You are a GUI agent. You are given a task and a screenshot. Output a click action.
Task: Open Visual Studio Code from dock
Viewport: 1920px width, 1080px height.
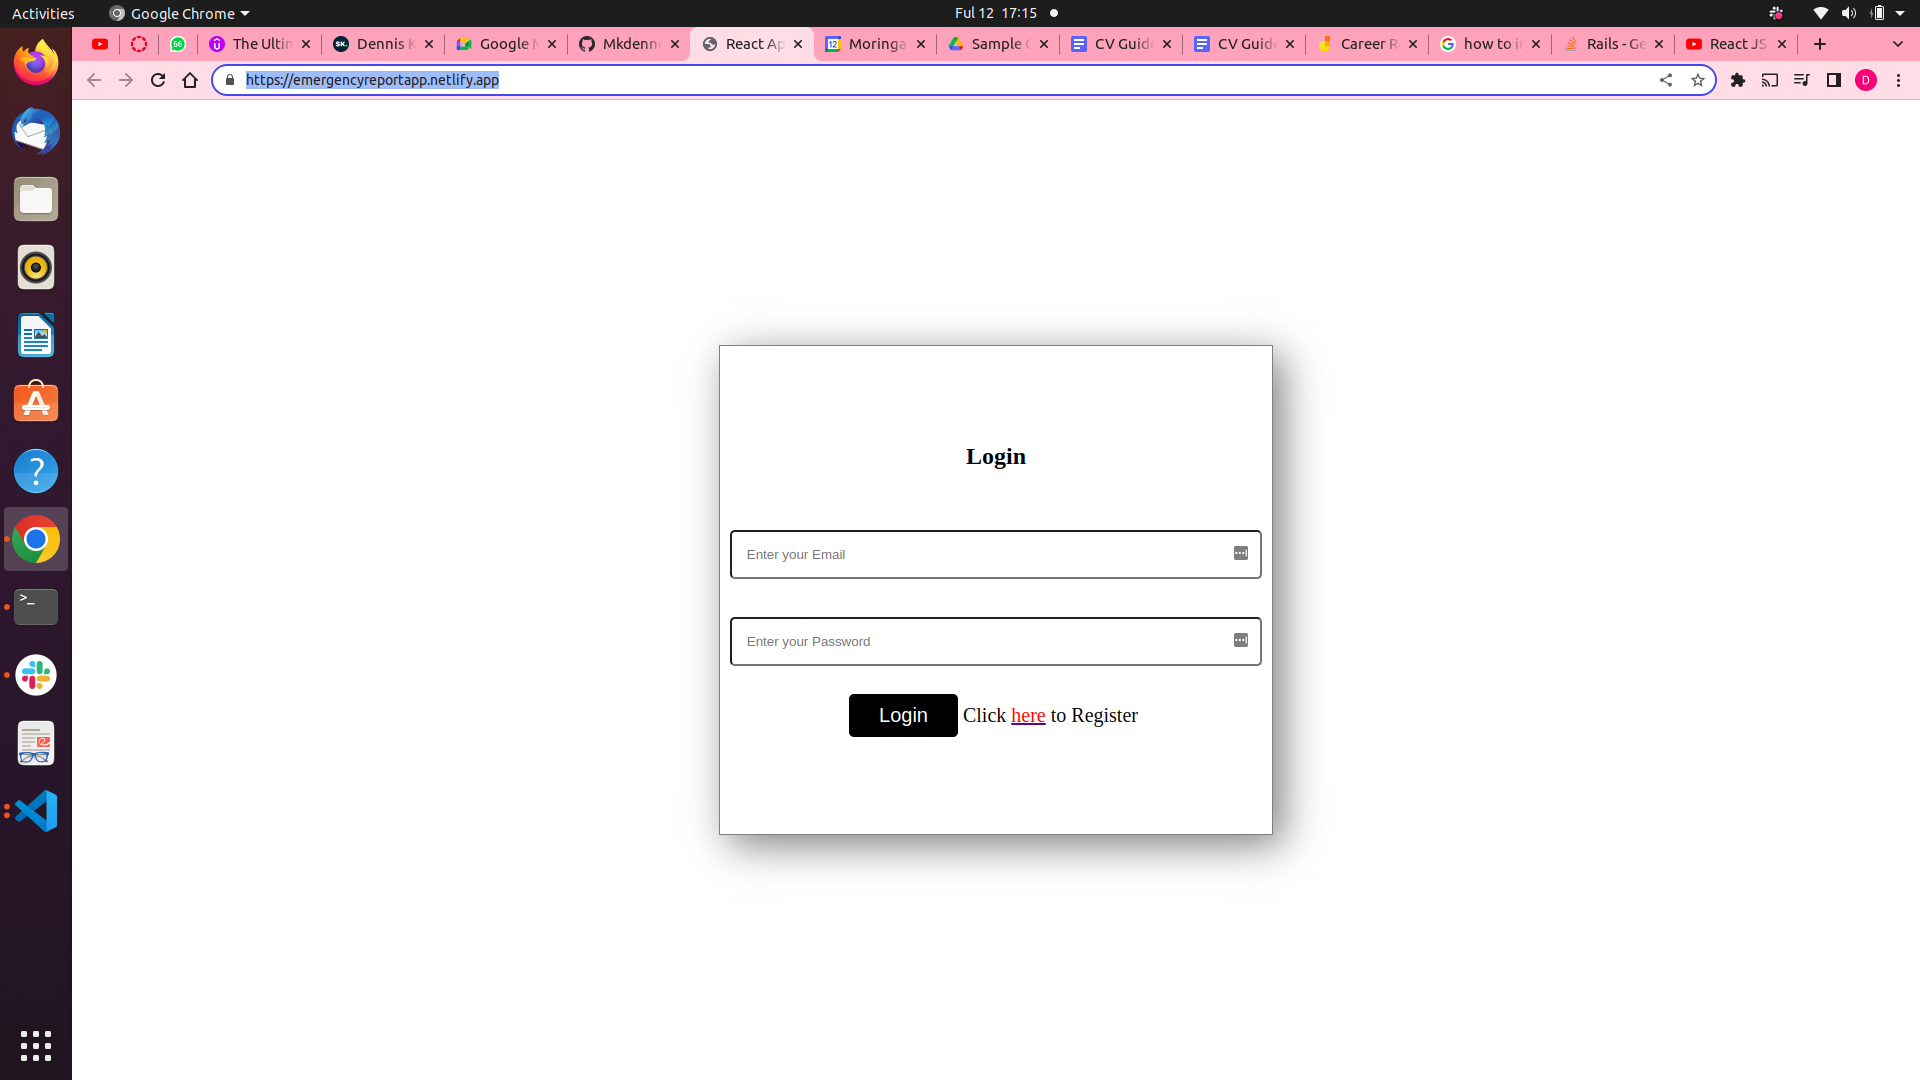[x=36, y=811]
